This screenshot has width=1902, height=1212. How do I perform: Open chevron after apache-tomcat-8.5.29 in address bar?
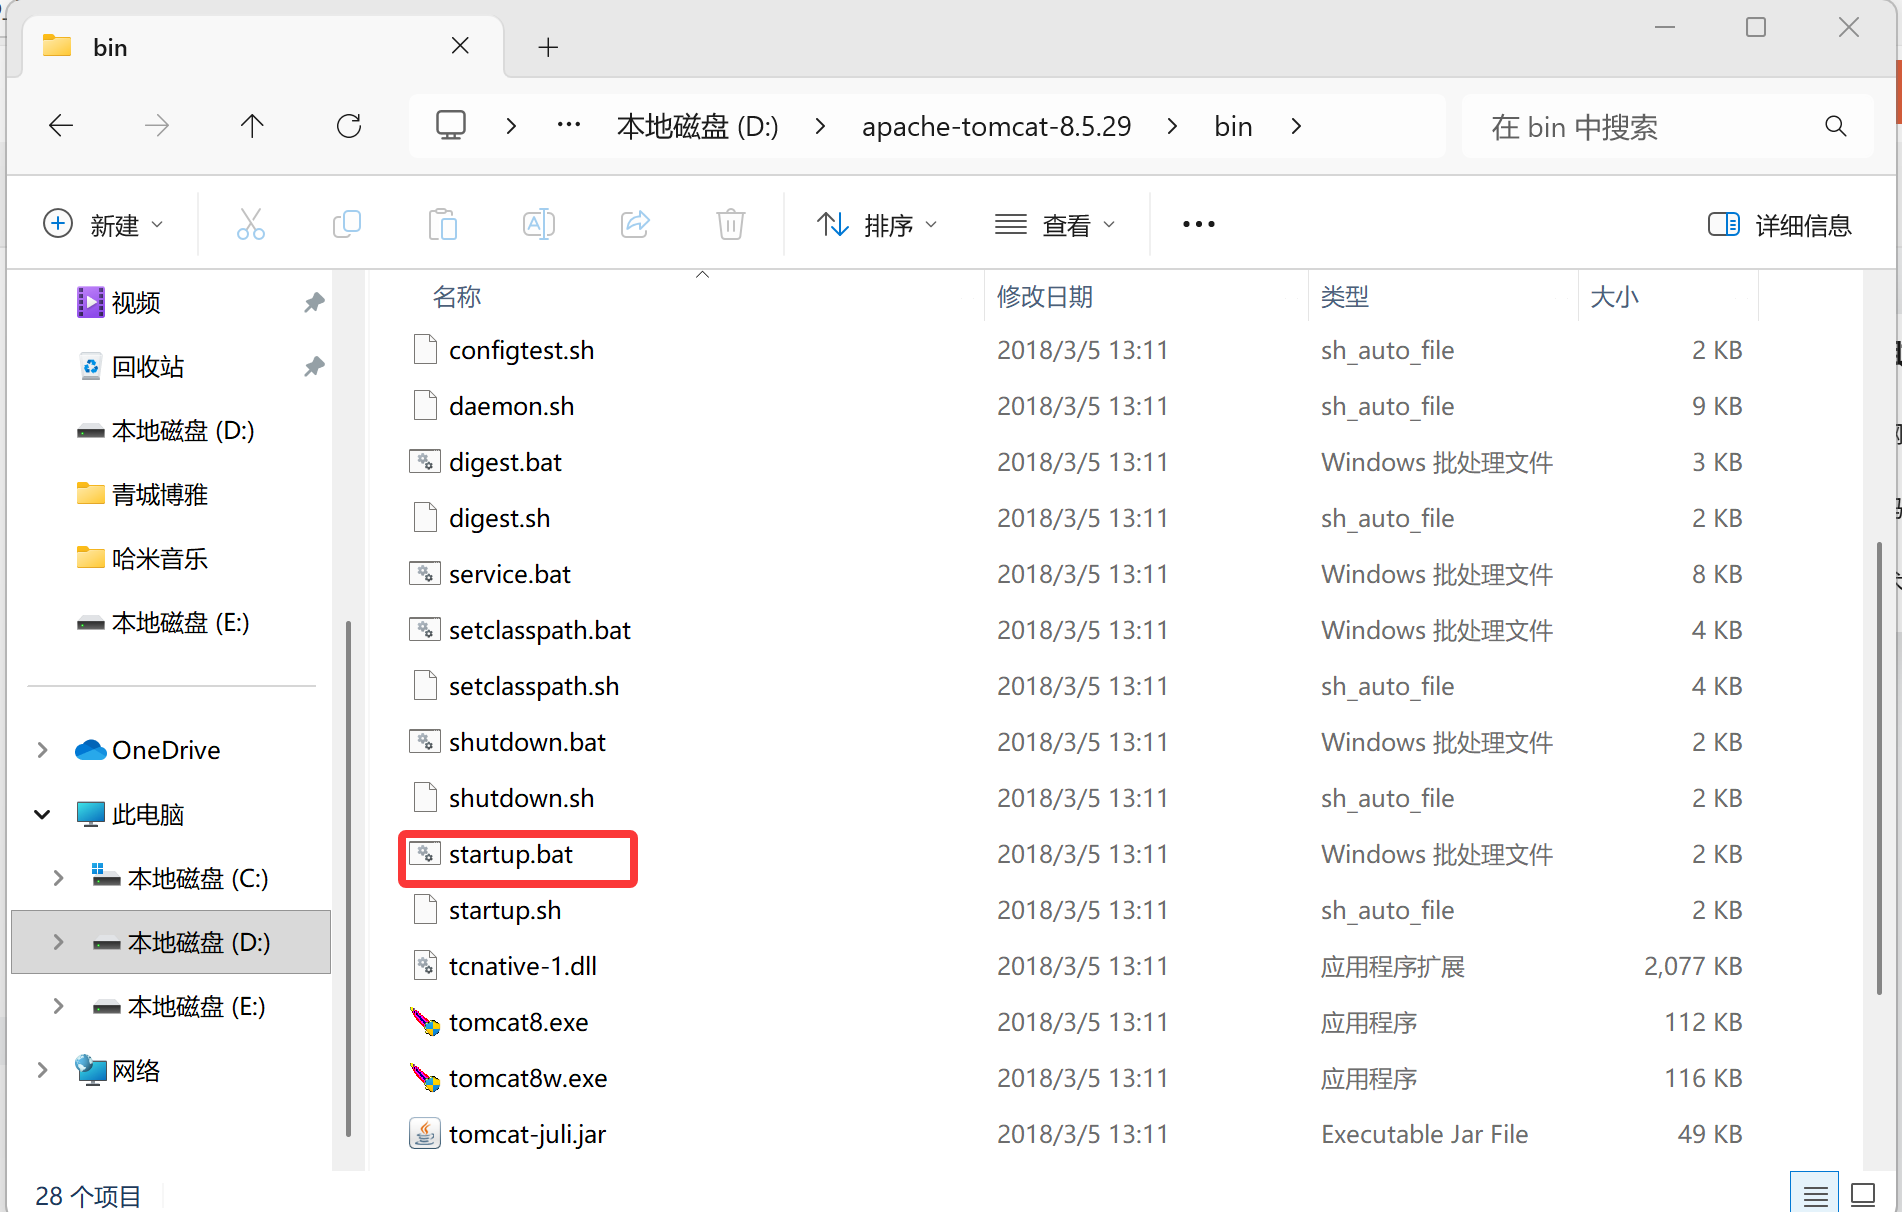coord(1172,126)
